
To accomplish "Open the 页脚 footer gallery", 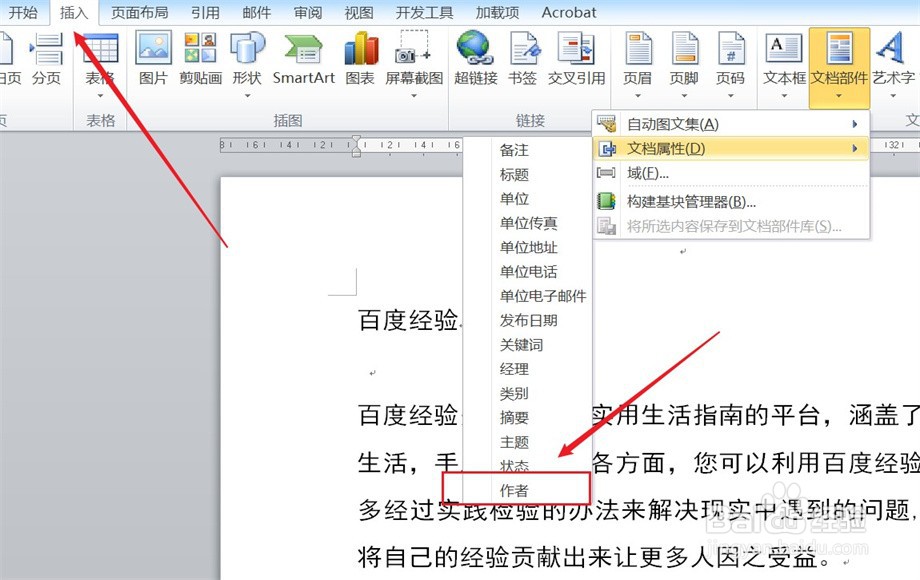I will (684, 63).
